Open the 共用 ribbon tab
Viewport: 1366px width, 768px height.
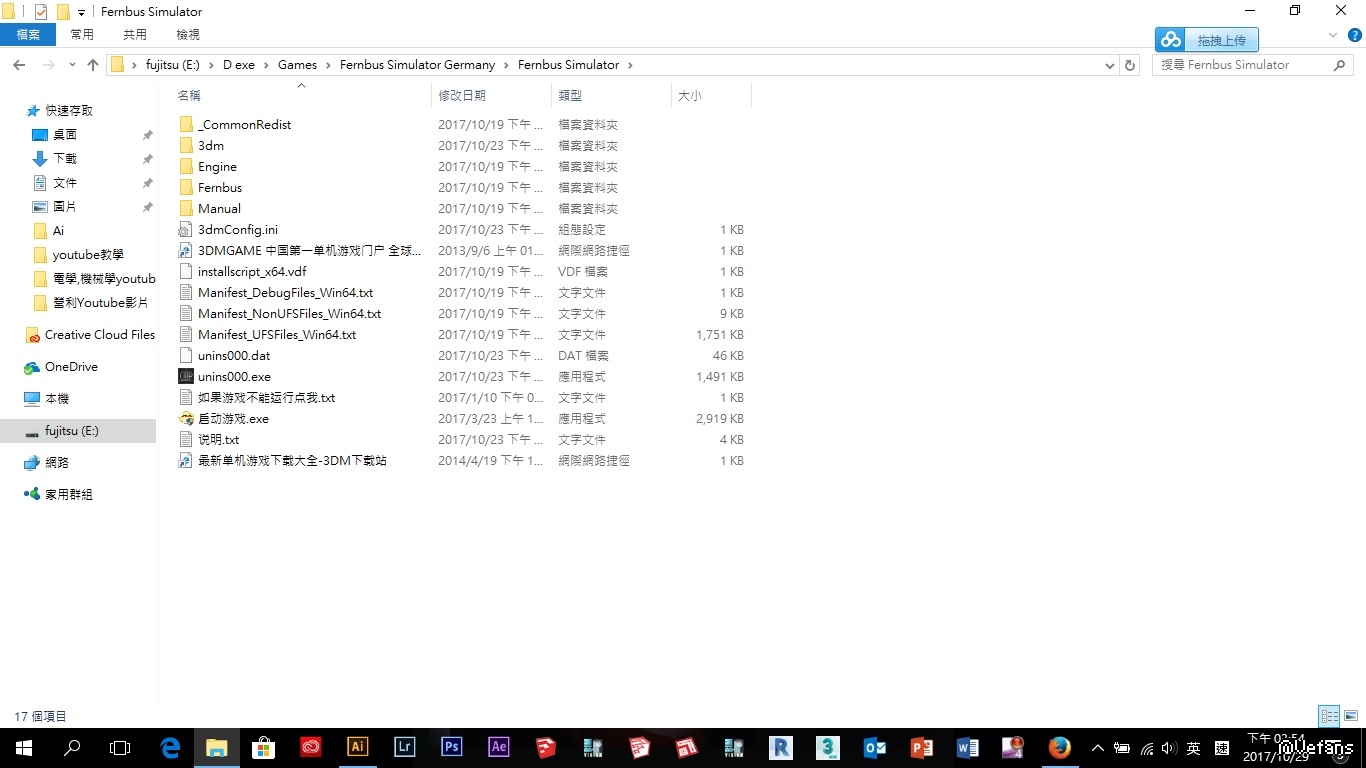tap(135, 35)
